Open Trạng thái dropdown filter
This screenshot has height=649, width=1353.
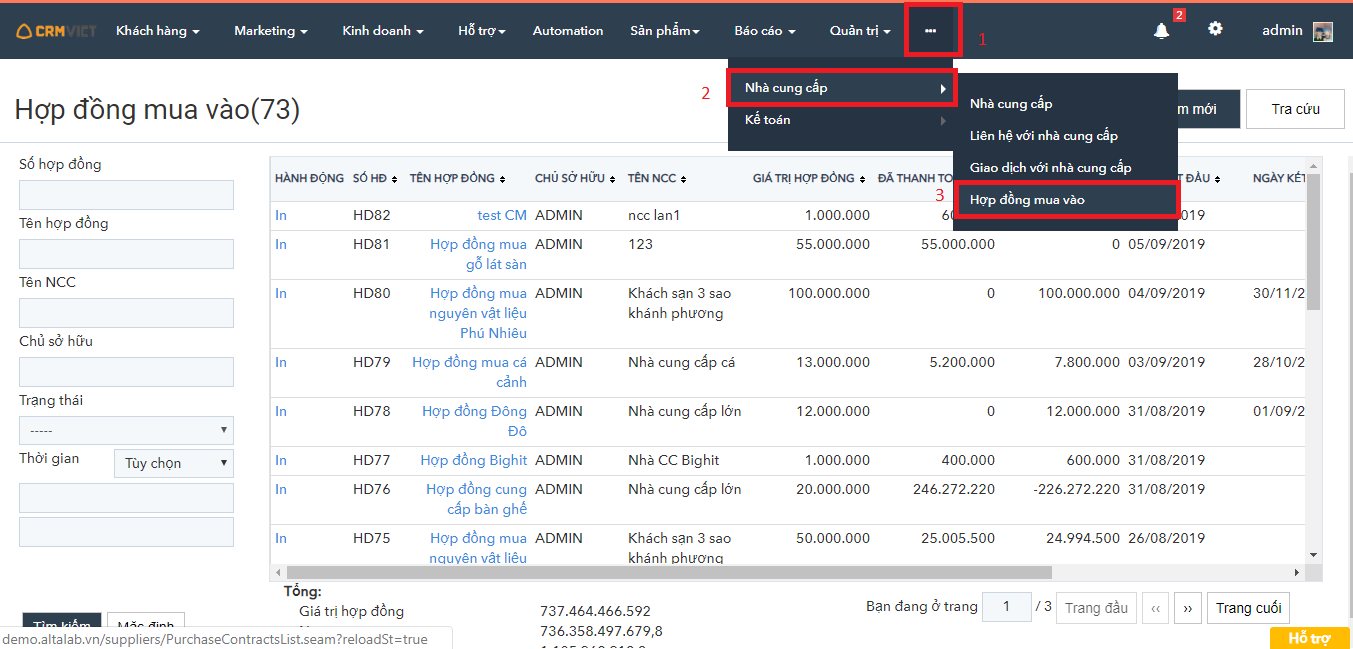point(126,430)
